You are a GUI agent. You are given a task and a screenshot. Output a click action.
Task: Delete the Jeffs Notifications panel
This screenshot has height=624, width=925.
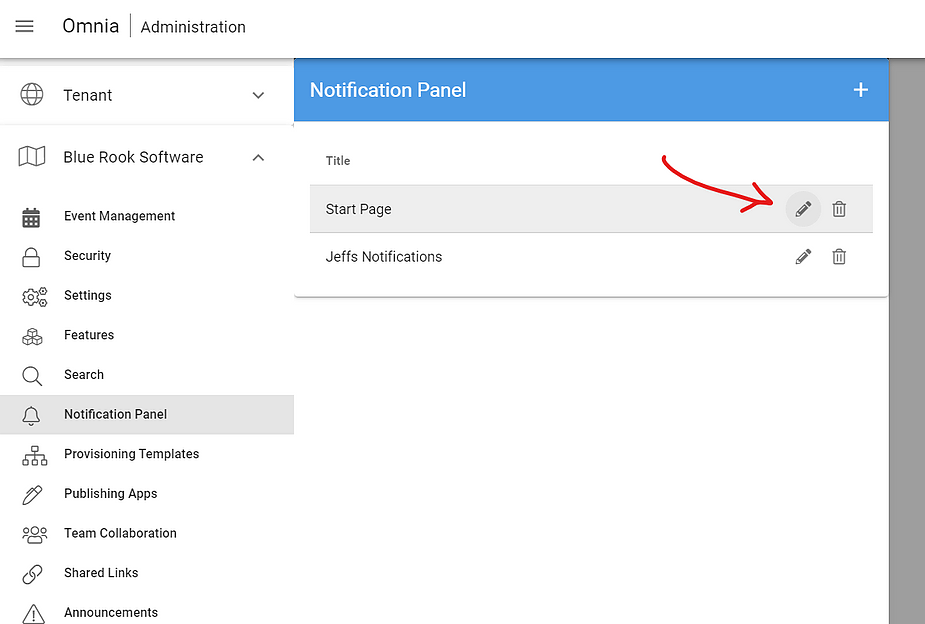coord(839,257)
